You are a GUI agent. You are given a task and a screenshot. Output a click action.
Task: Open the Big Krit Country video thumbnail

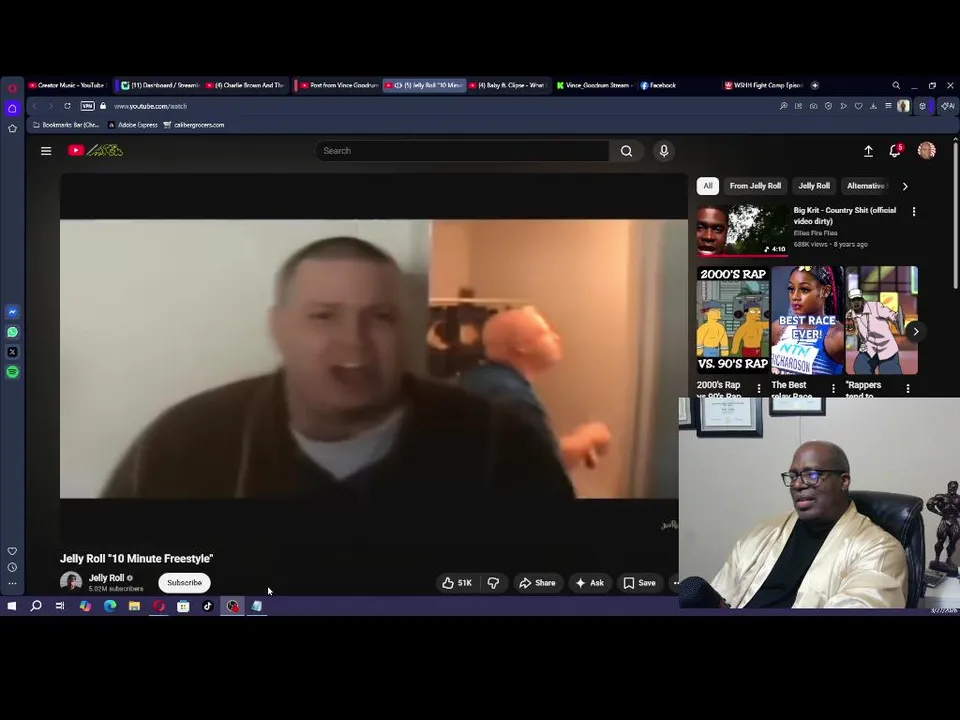pyautogui.click(x=742, y=230)
